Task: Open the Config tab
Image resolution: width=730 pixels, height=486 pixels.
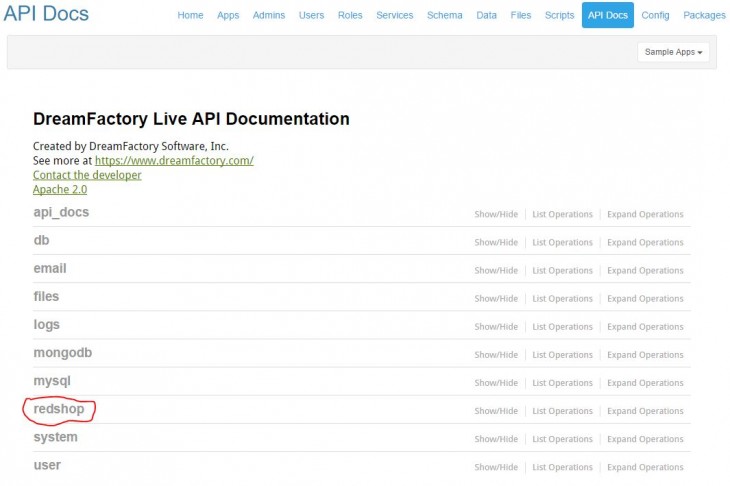Action: click(655, 16)
